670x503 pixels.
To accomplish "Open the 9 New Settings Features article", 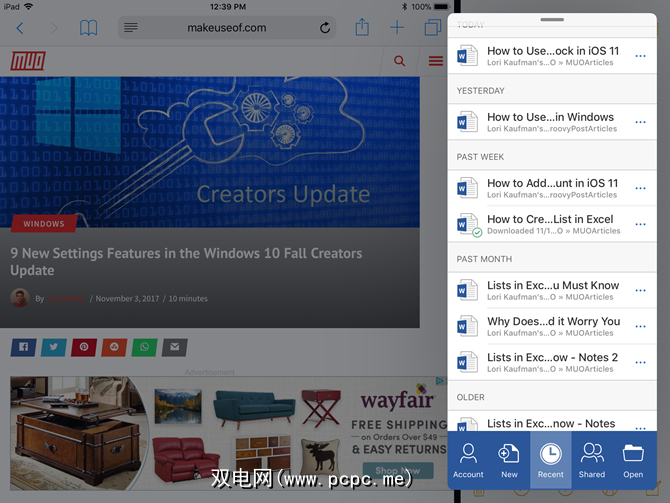I will (x=186, y=262).
